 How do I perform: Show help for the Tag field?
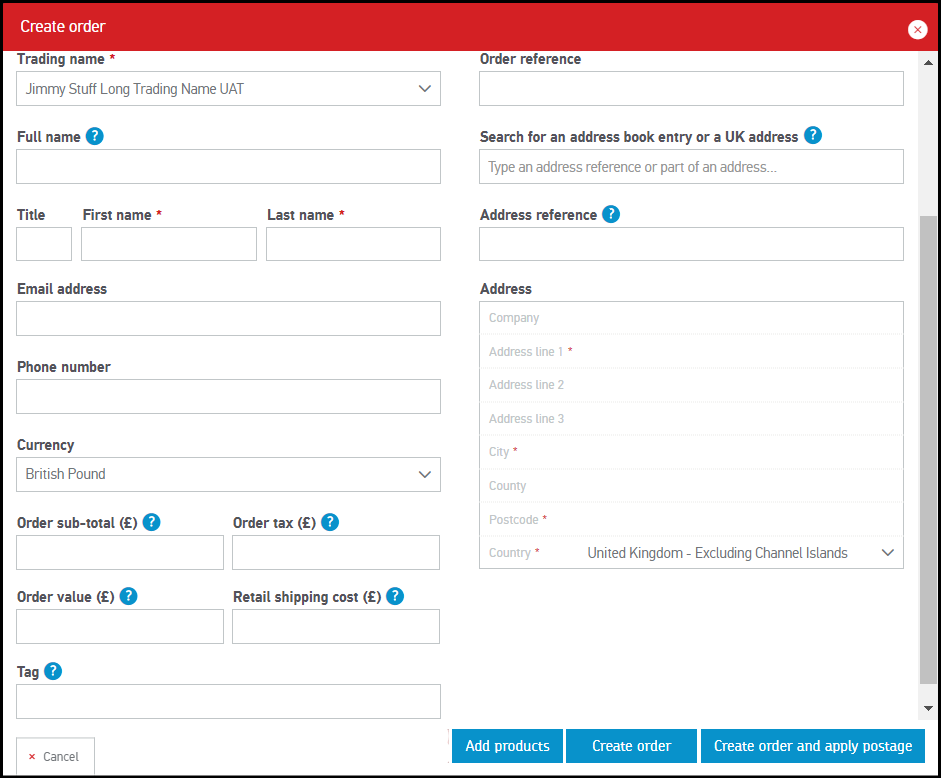[x=54, y=671]
